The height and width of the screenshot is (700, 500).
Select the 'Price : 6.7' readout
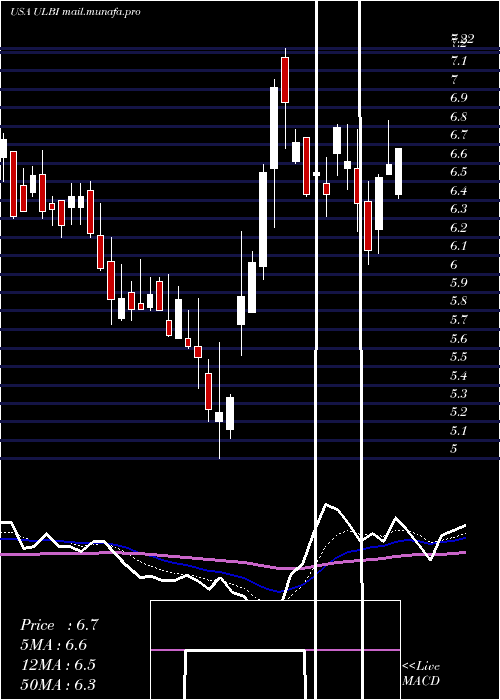click(59, 625)
